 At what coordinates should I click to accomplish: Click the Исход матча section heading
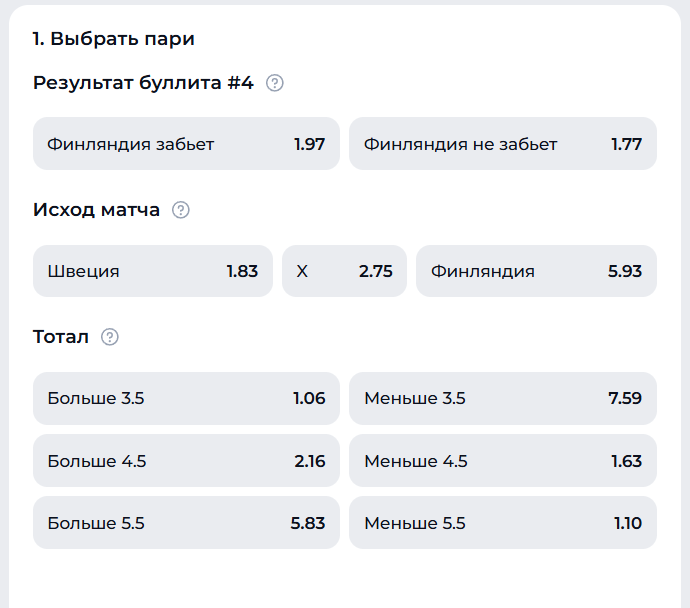[x=96, y=210]
